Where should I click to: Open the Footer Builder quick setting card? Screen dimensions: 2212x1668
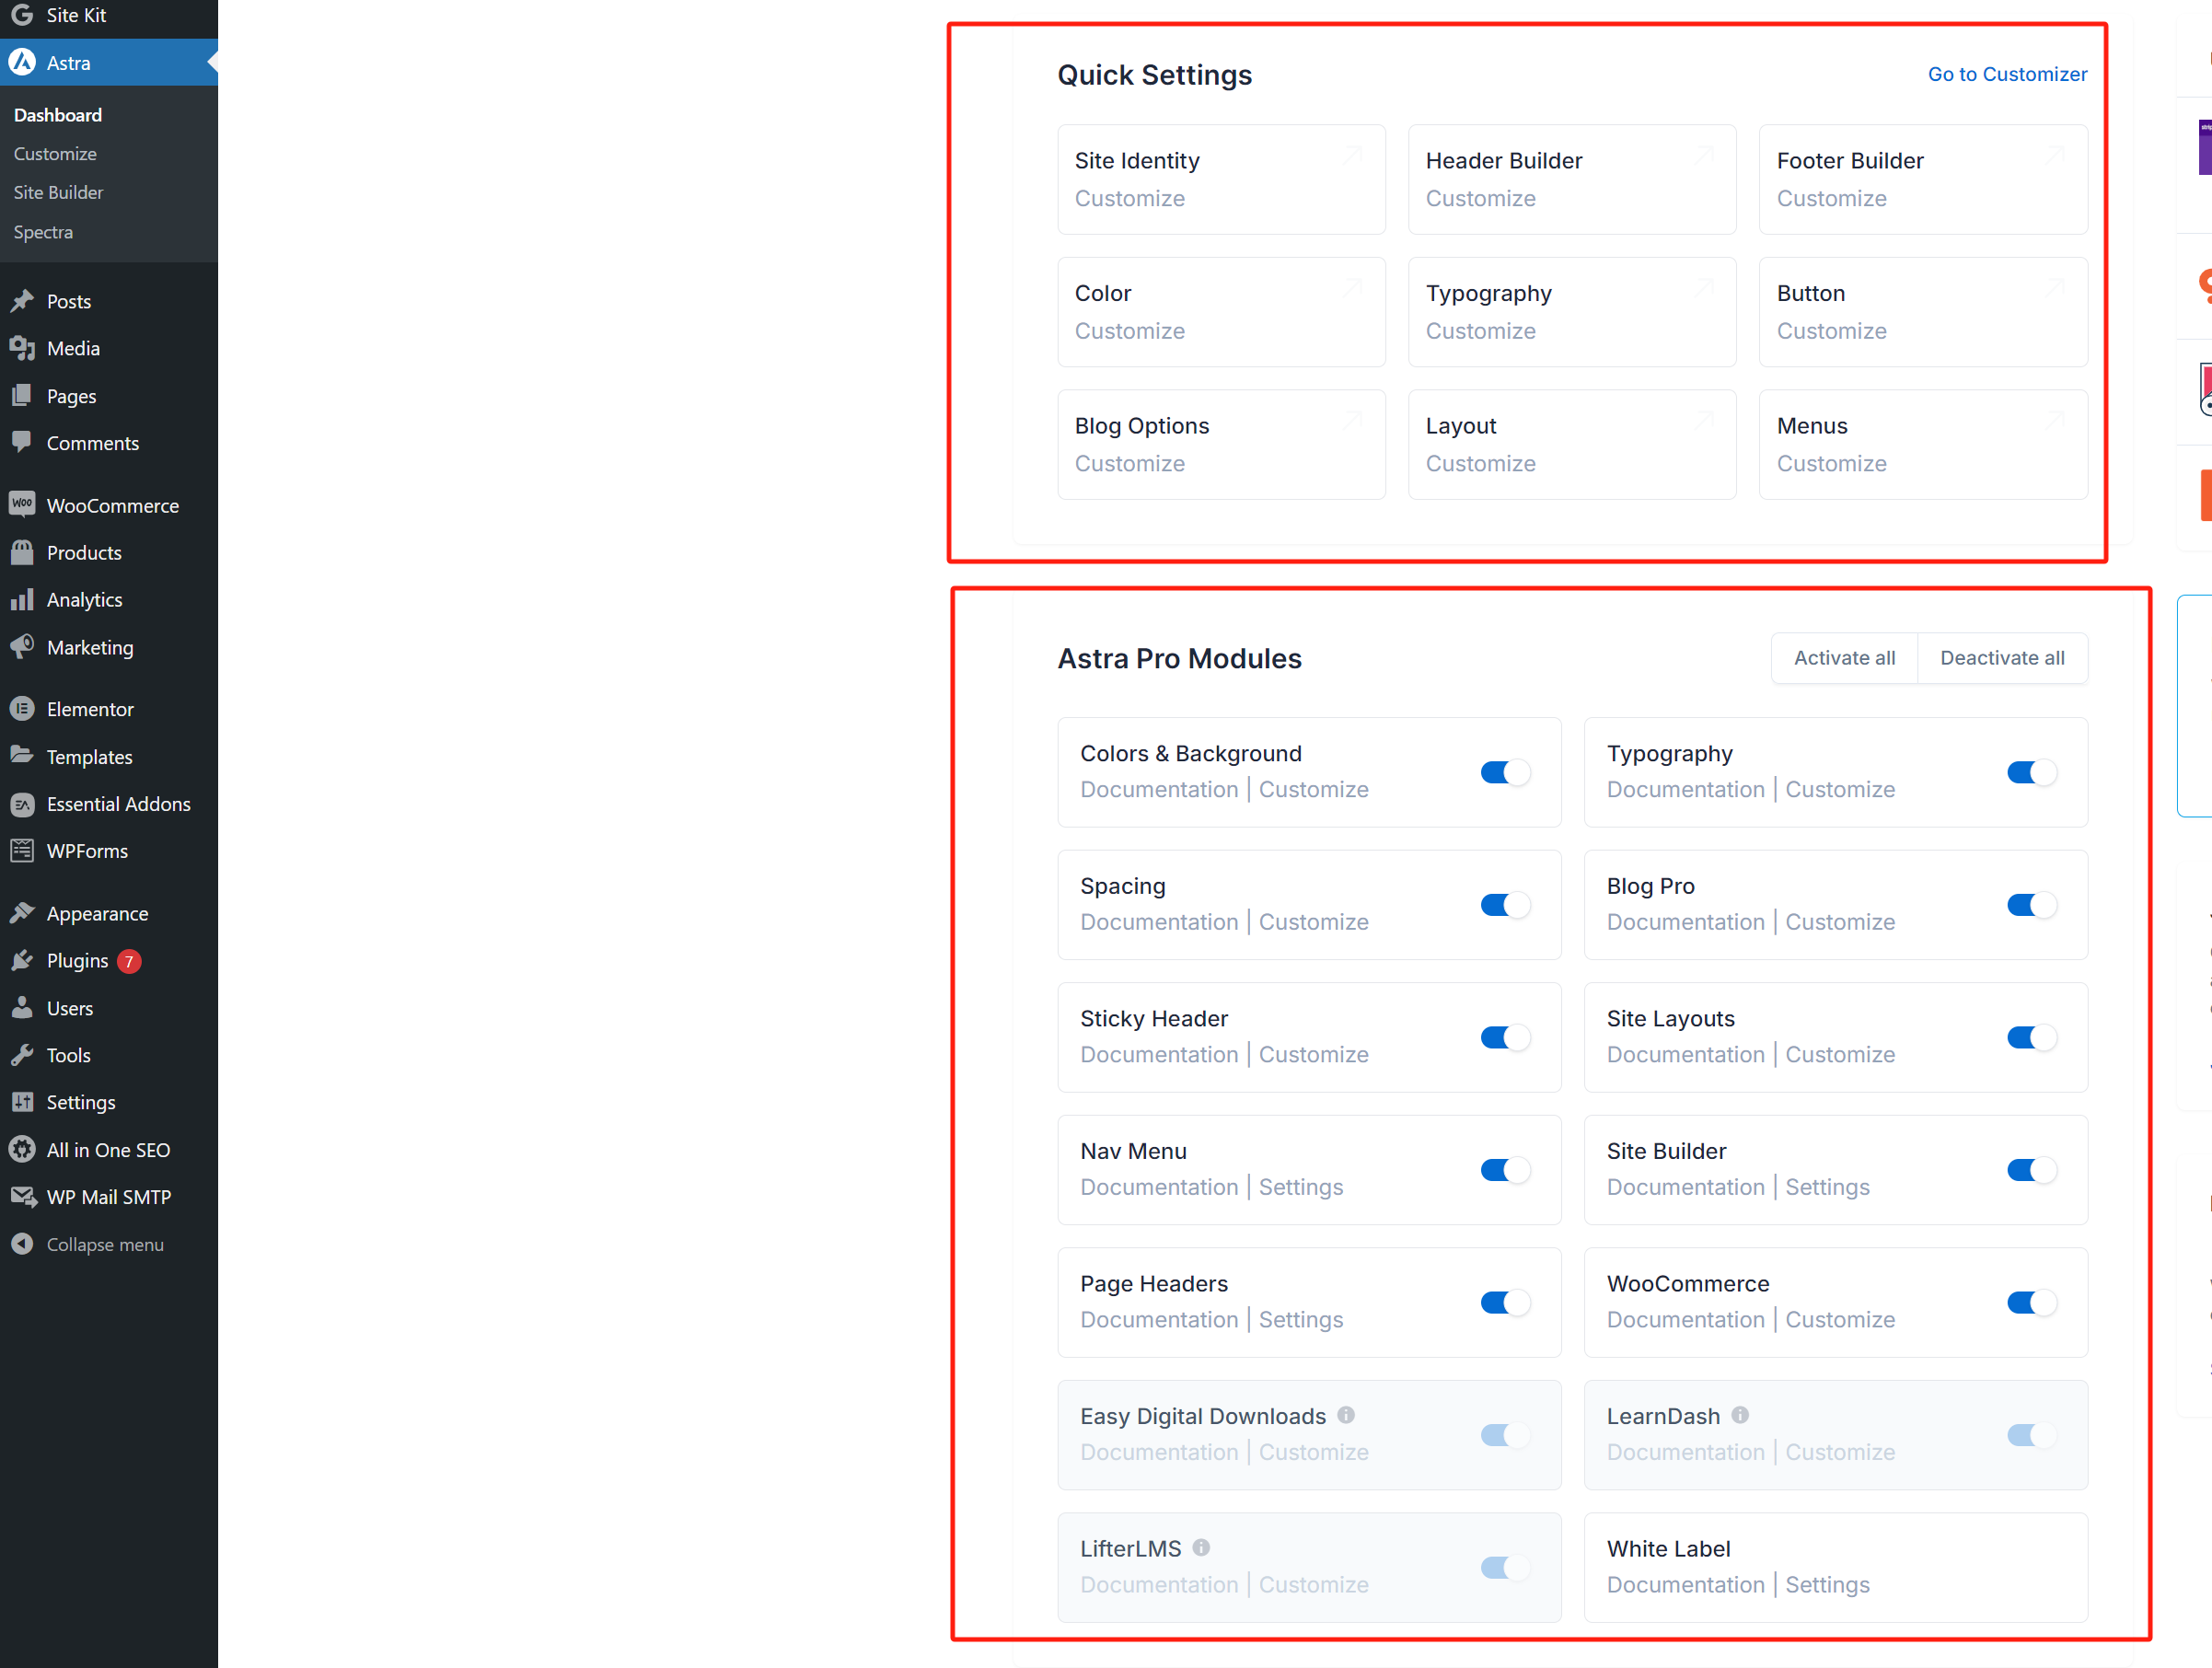coord(1923,179)
